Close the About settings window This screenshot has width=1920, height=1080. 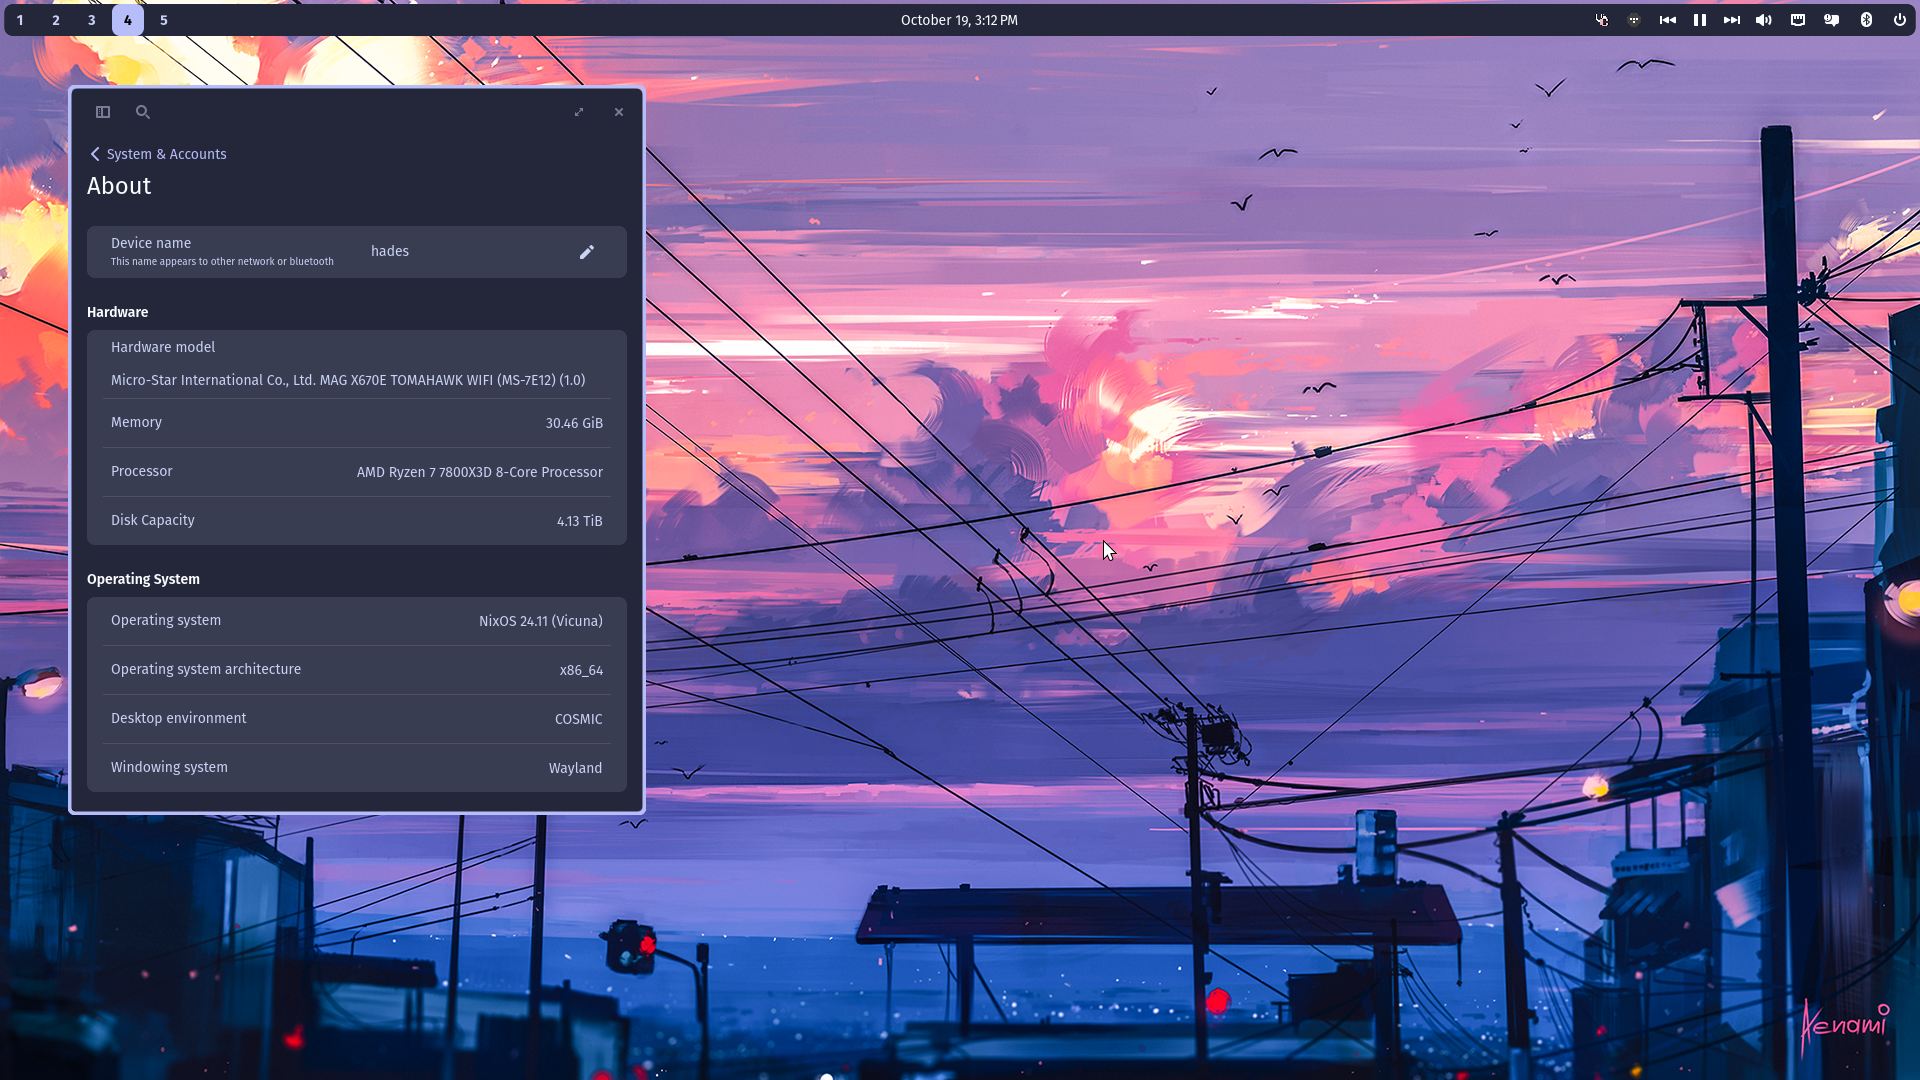[x=619, y=112]
